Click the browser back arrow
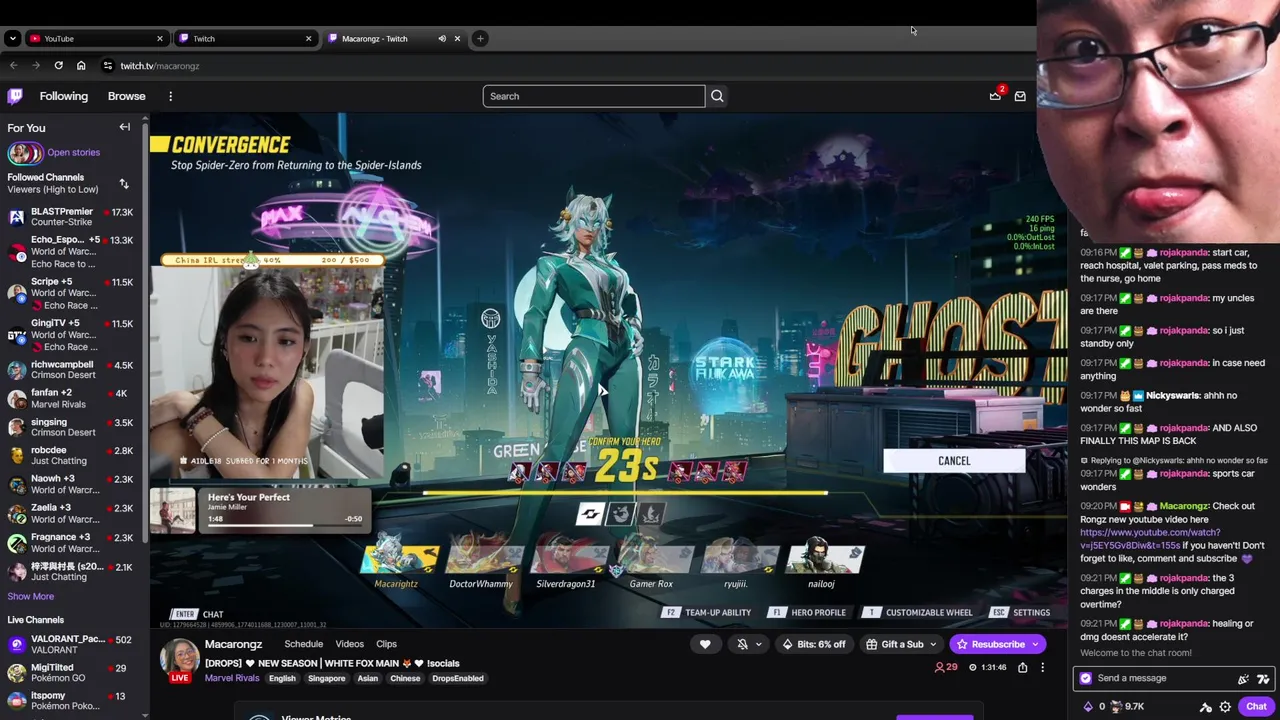This screenshot has height=720, width=1280. click(13, 66)
